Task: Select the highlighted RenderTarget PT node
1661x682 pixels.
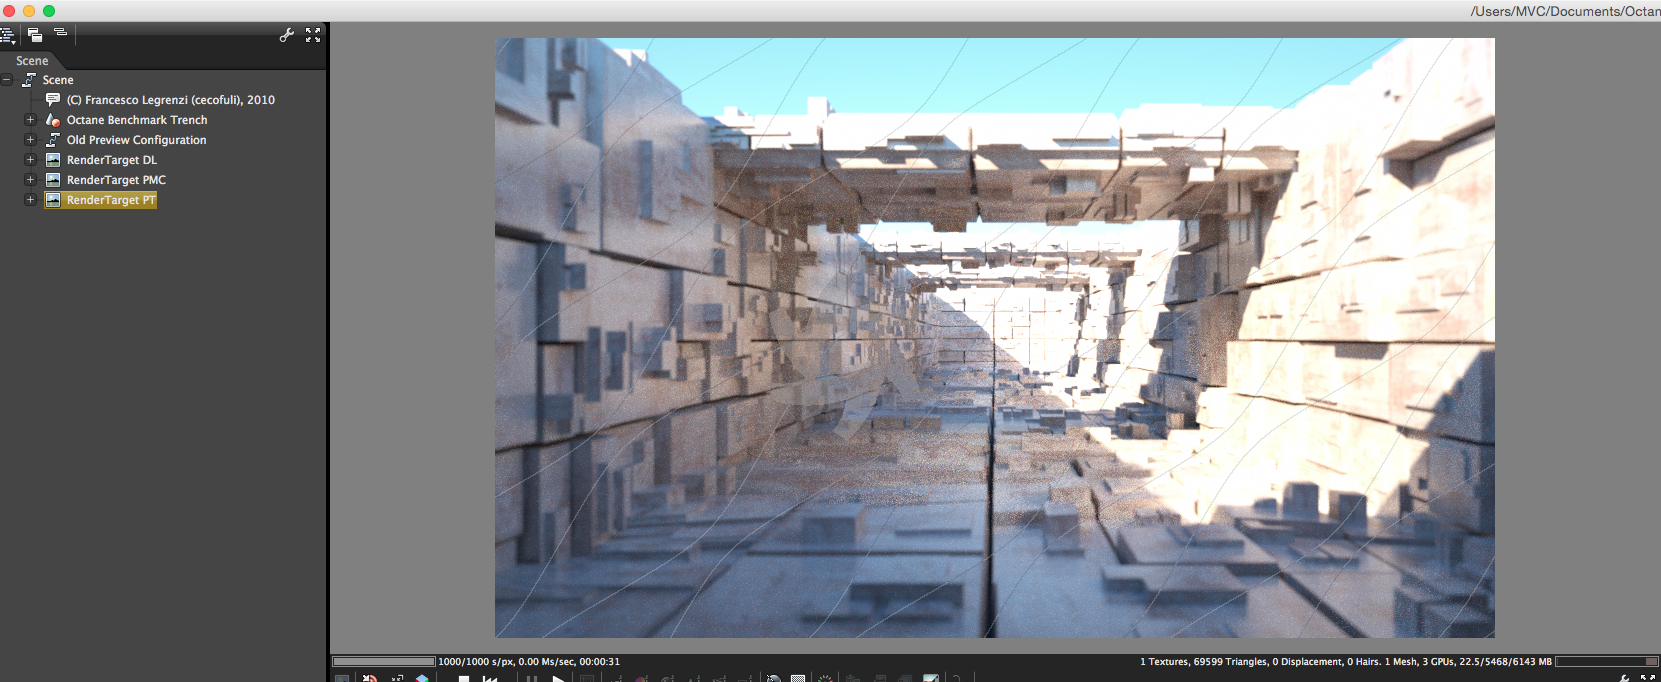Action: pyautogui.click(x=101, y=200)
